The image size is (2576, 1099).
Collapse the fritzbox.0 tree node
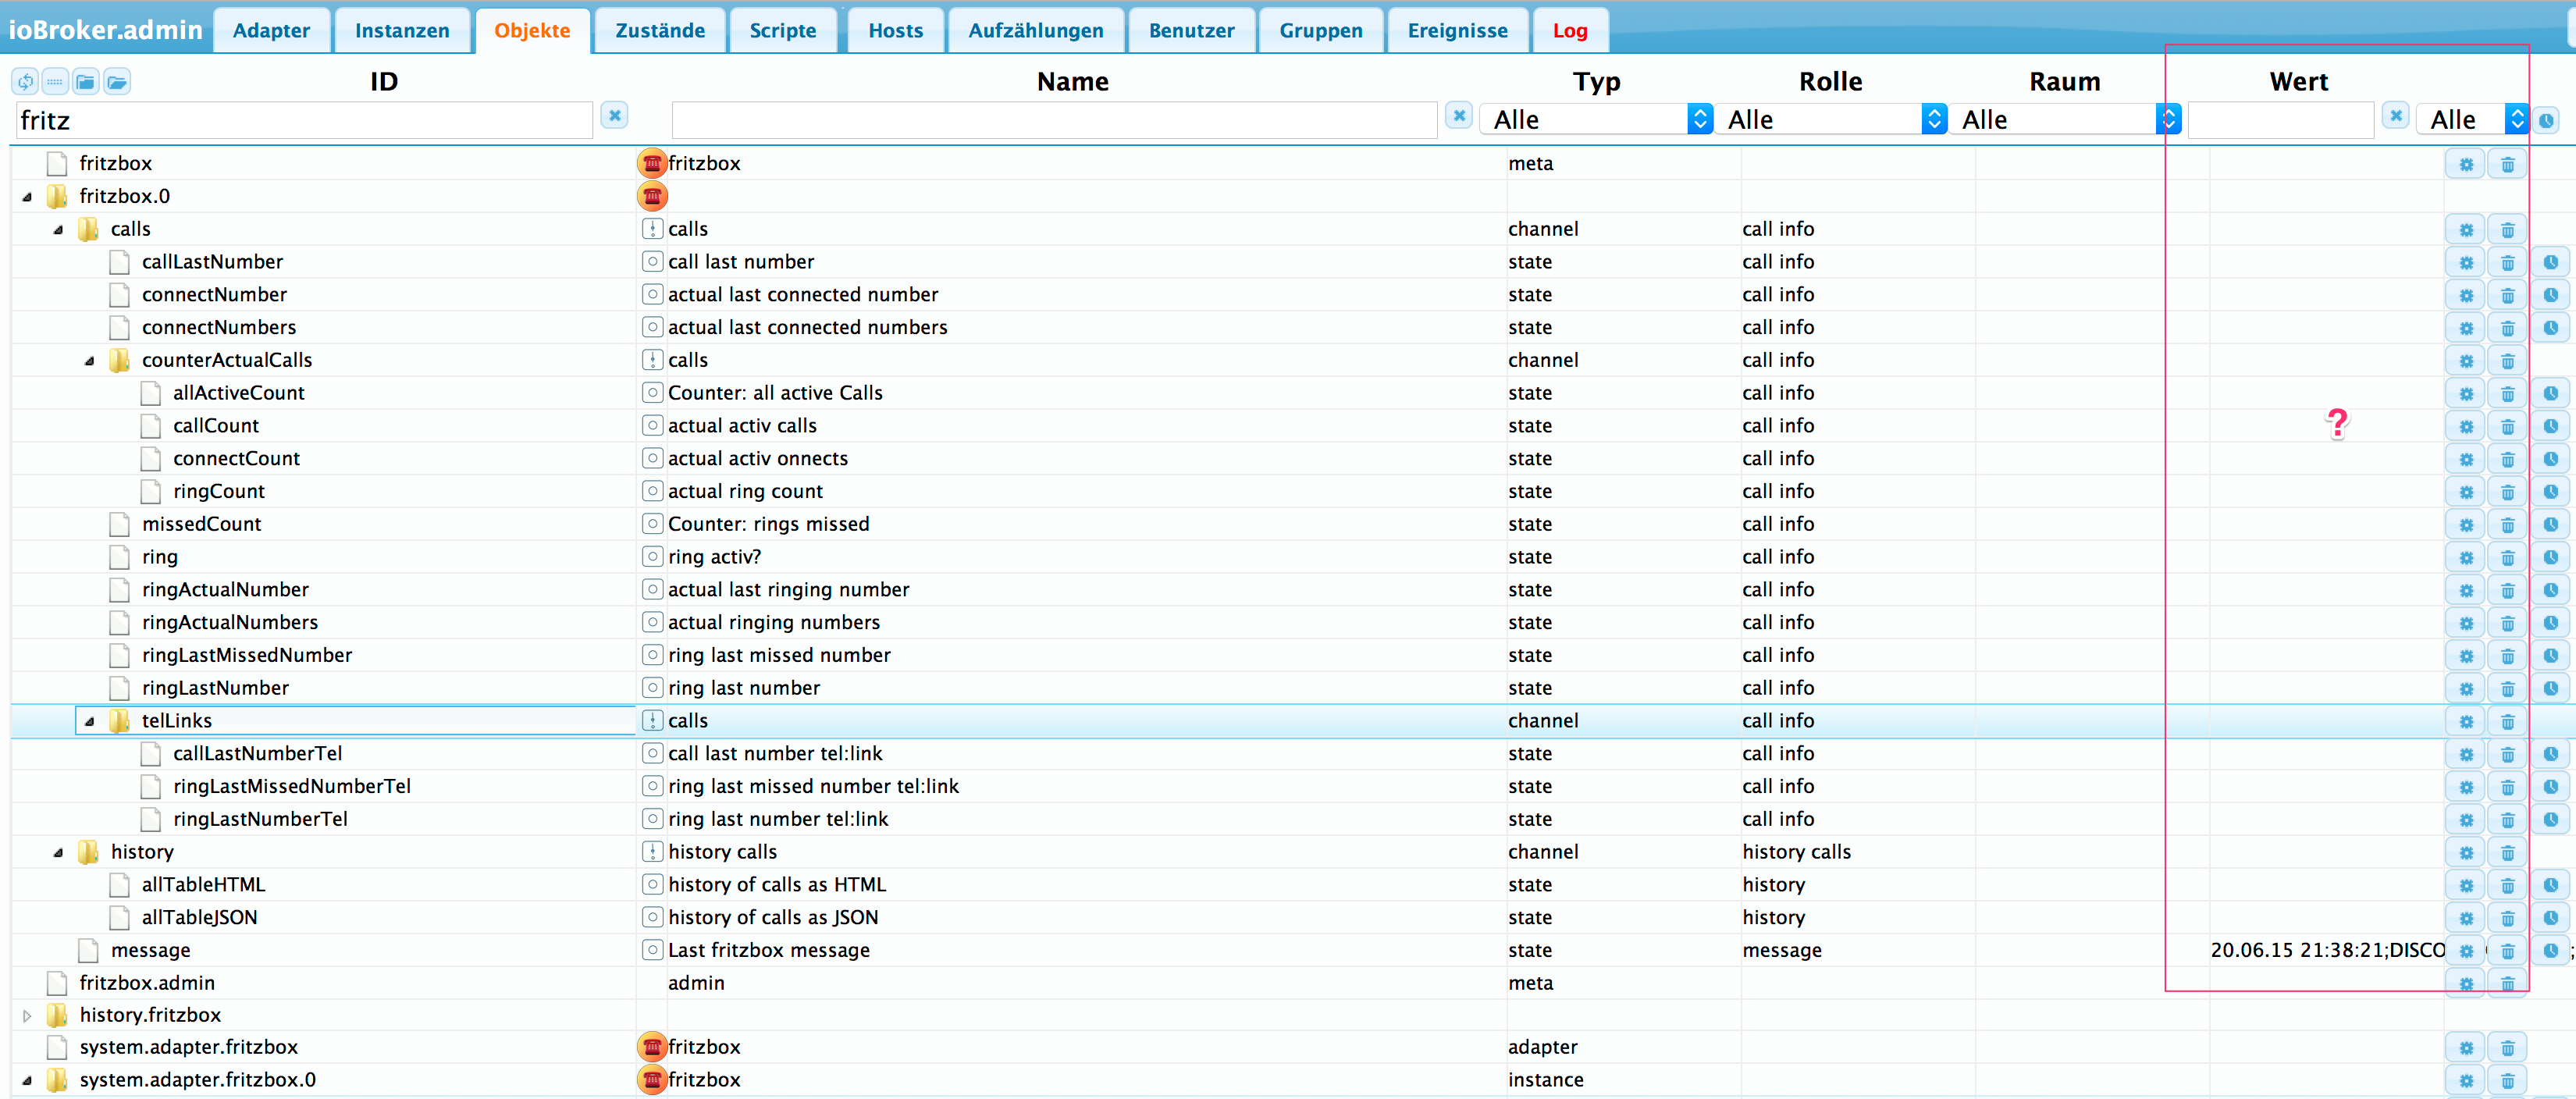coord(27,197)
